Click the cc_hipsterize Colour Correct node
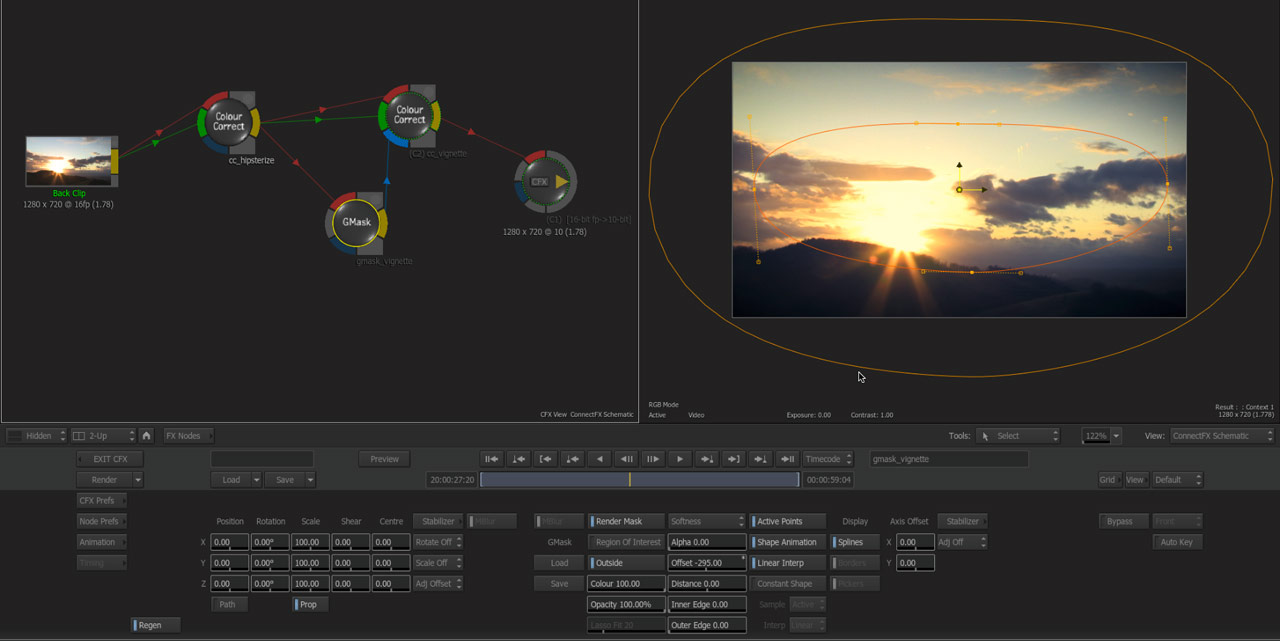1280x641 pixels. coord(229,122)
